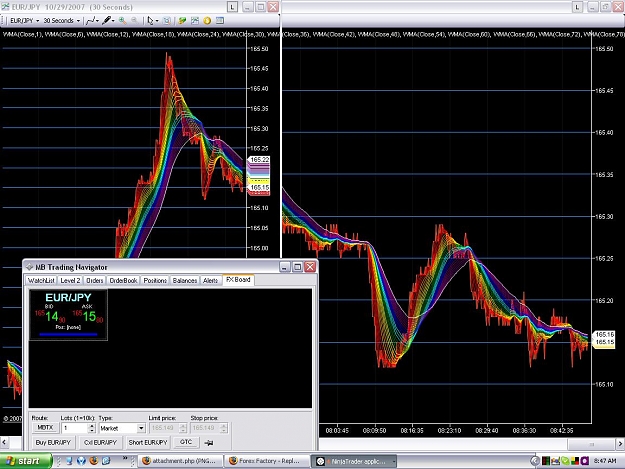Click the EUR/JPY quote tile header
Screen dimensions: 625x469
tap(68, 297)
